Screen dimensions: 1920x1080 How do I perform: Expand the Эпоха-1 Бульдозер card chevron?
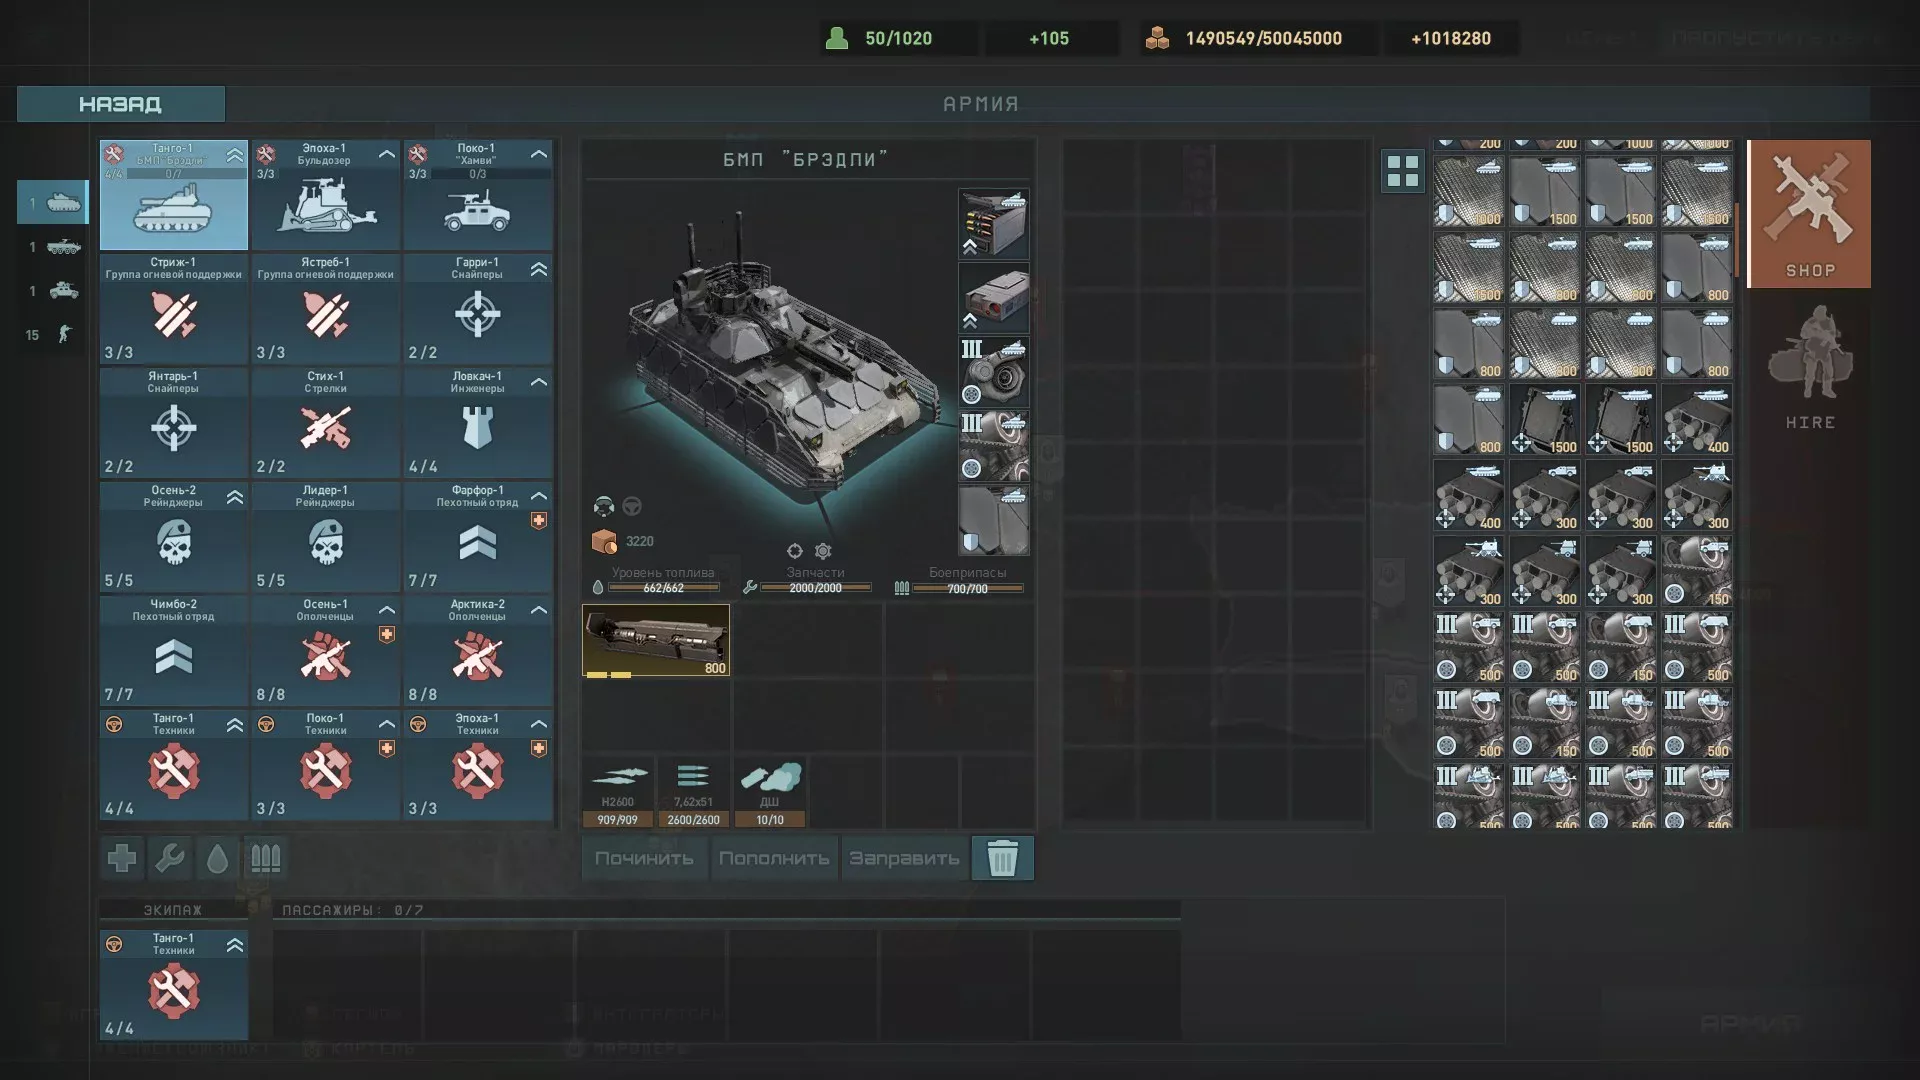click(387, 154)
